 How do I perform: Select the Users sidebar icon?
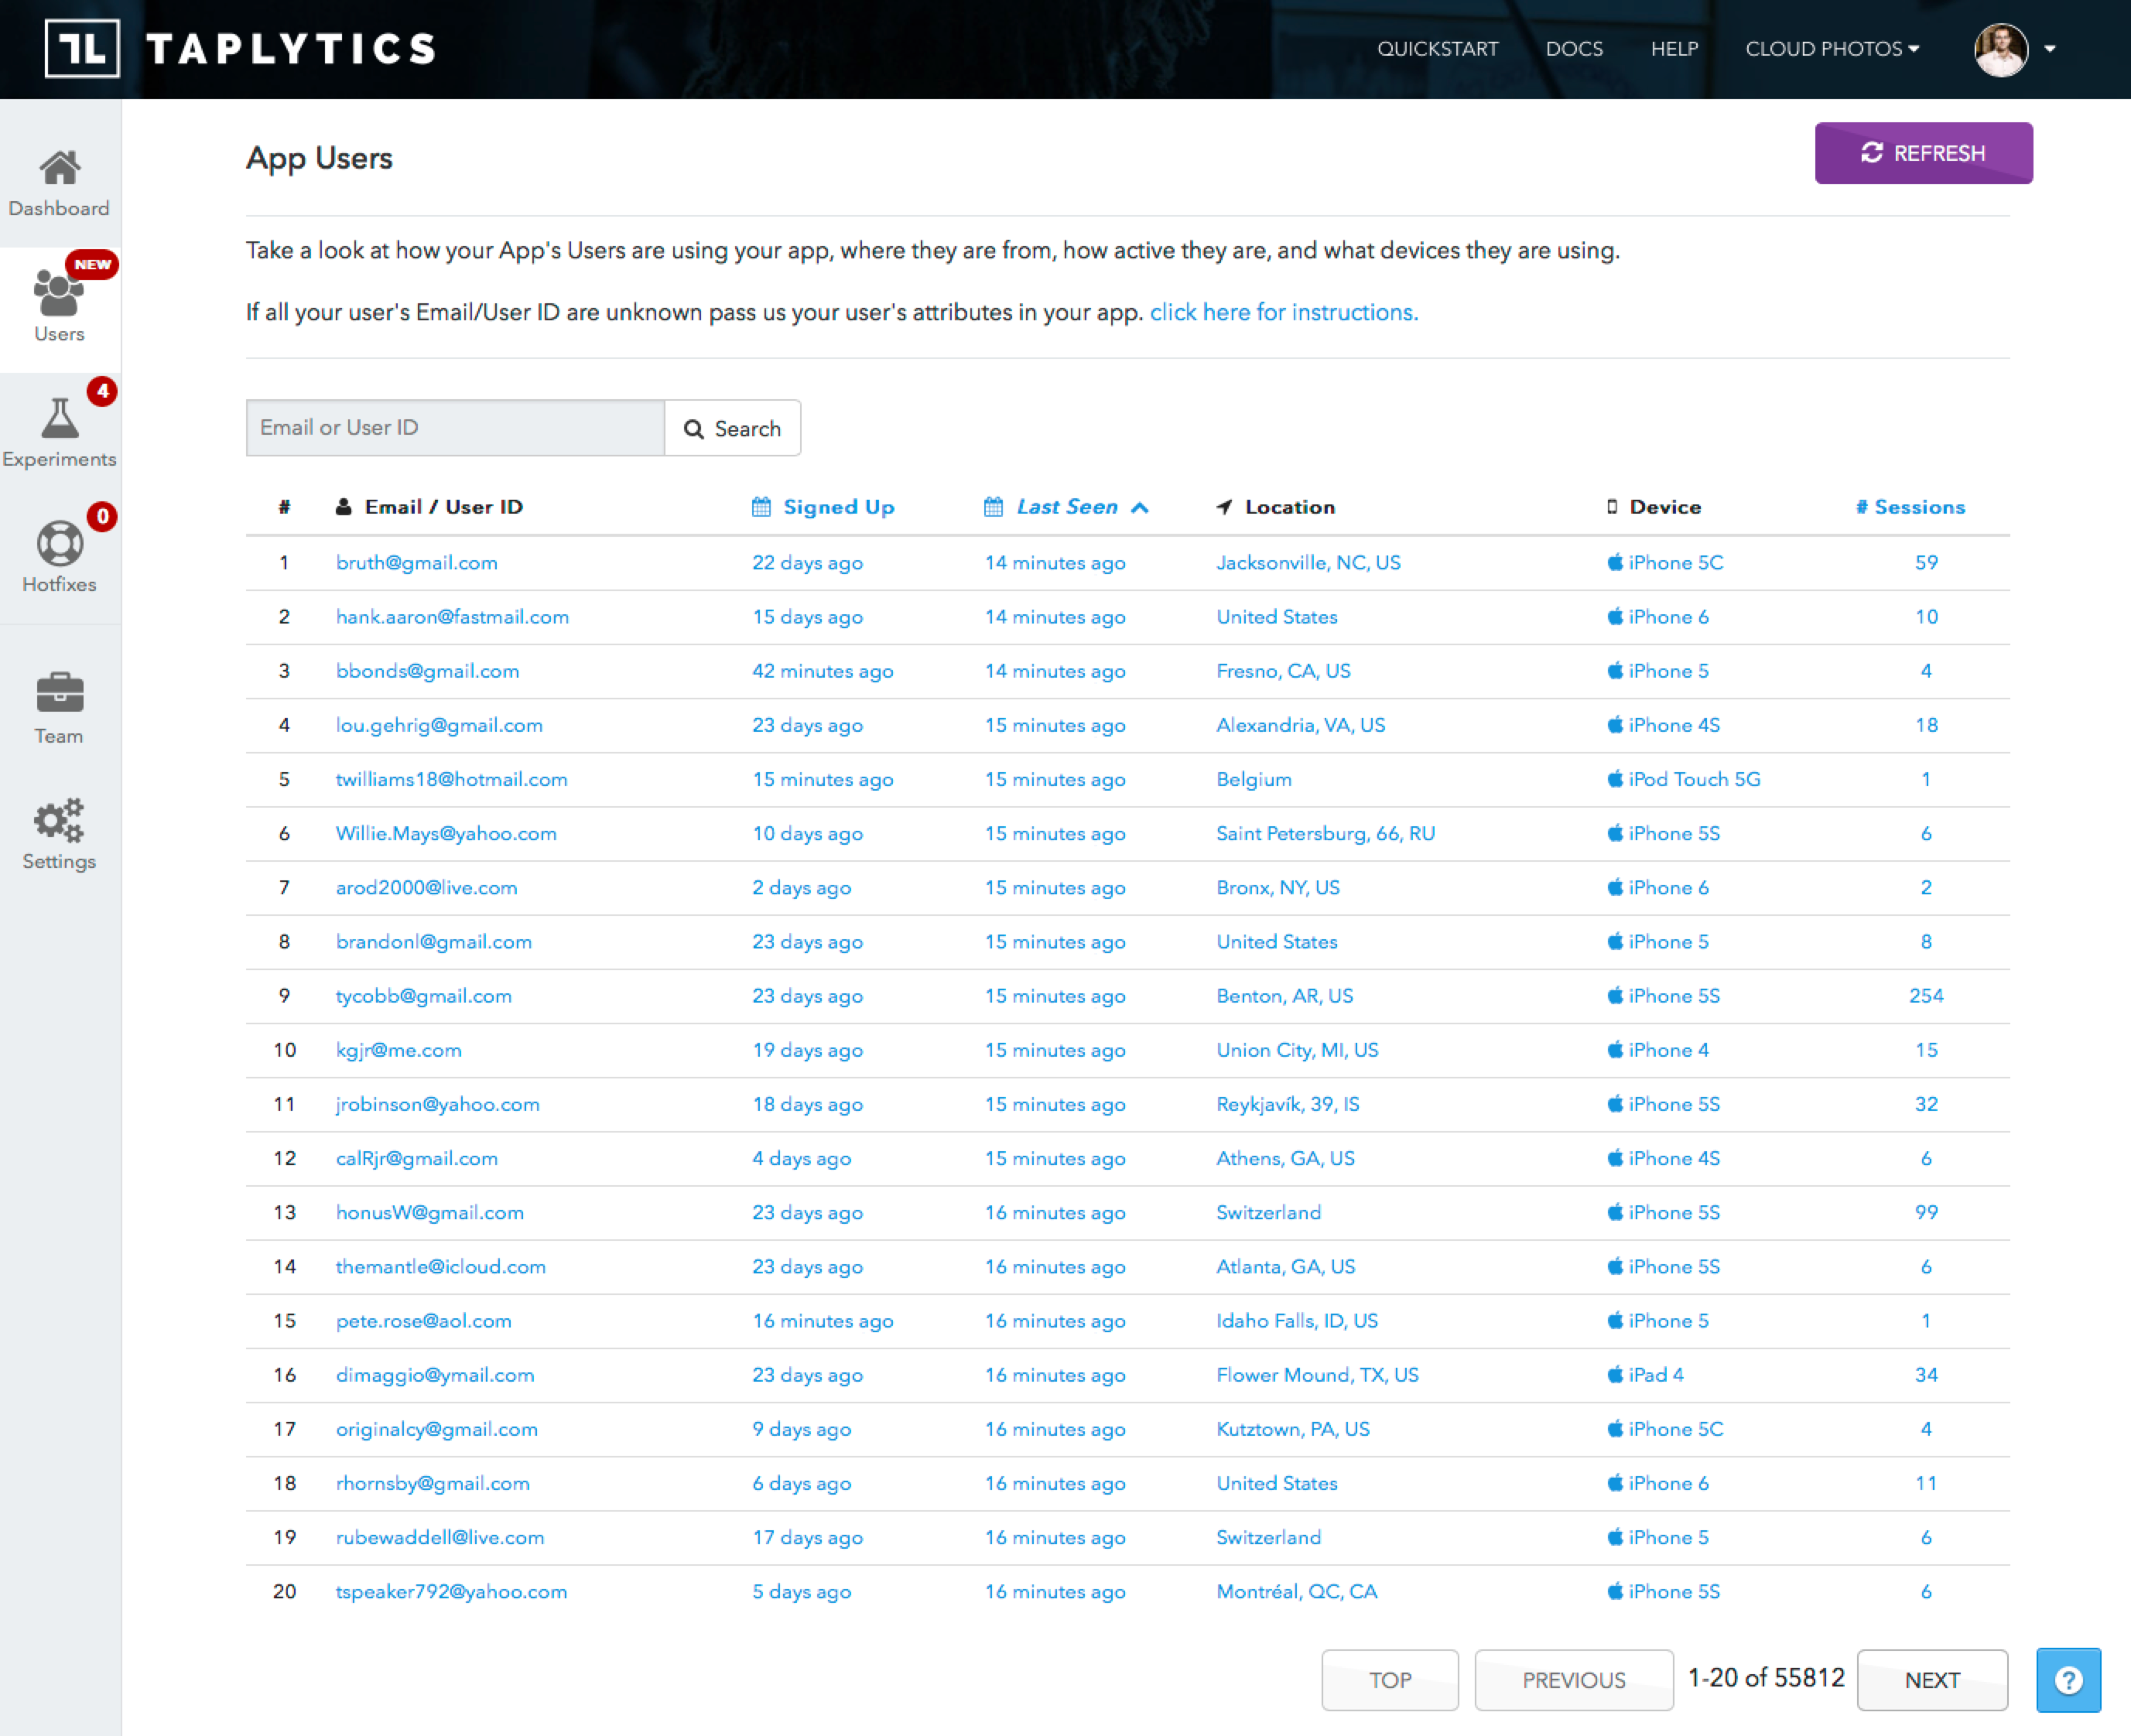point(59,295)
